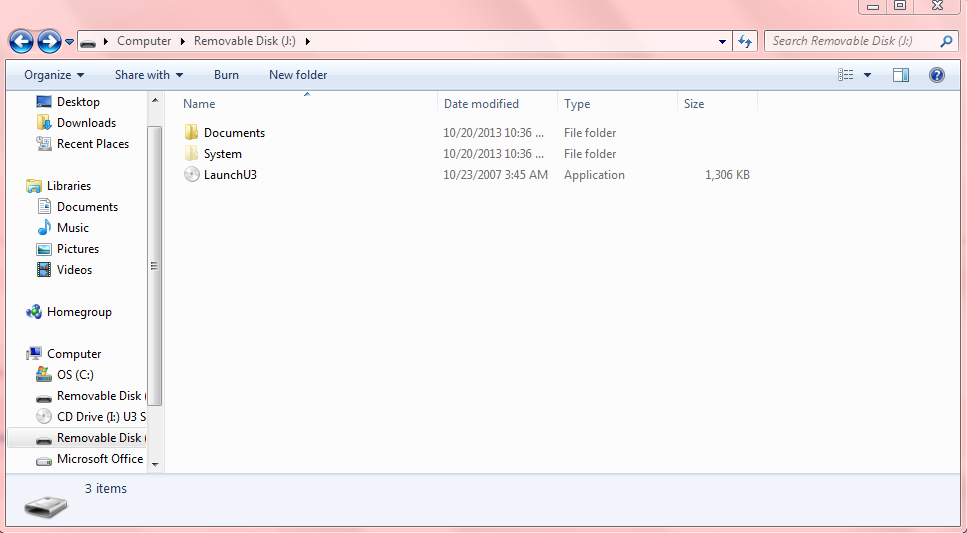
Task: Restore down the Explorer window
Action: click(x=900, y=6)
